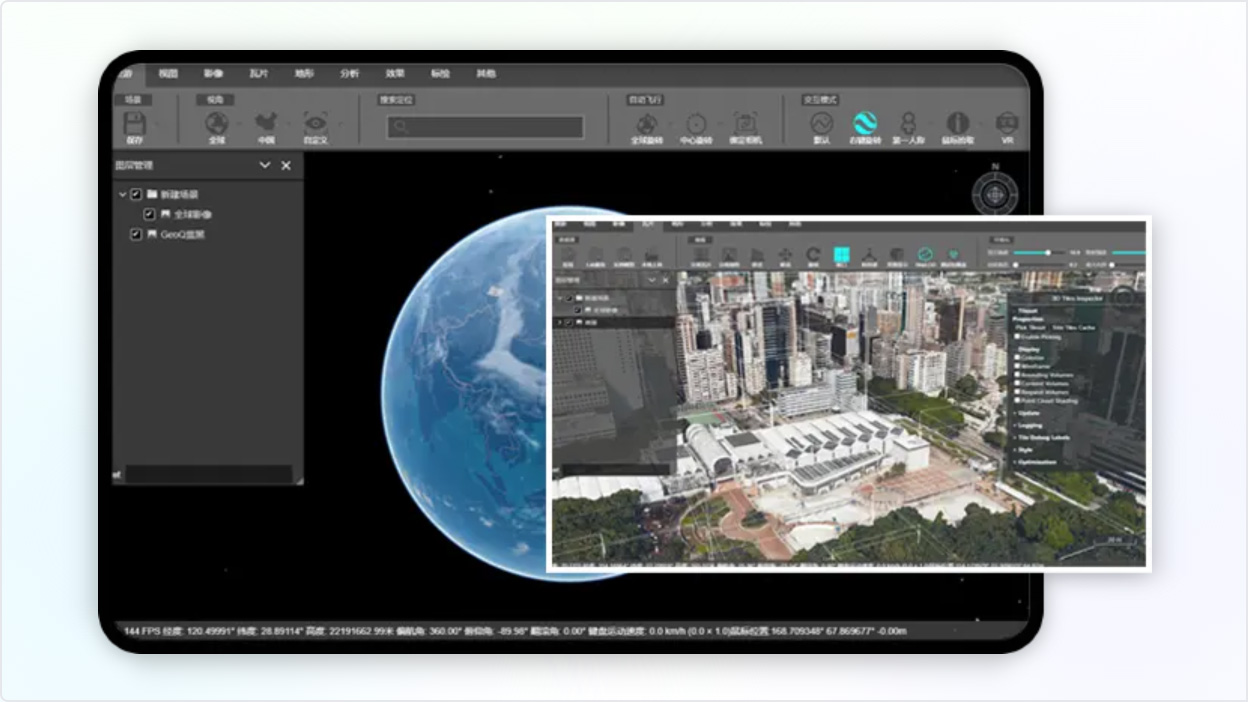The image size is (1248, 702).
Task: Click the Pick Tileset button
Action: [x=1030, y=327]
